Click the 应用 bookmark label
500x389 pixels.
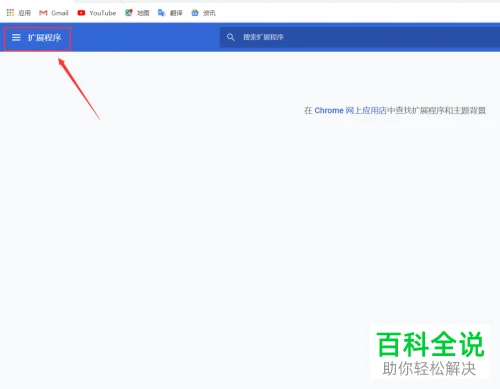click(x=25, y=13)
